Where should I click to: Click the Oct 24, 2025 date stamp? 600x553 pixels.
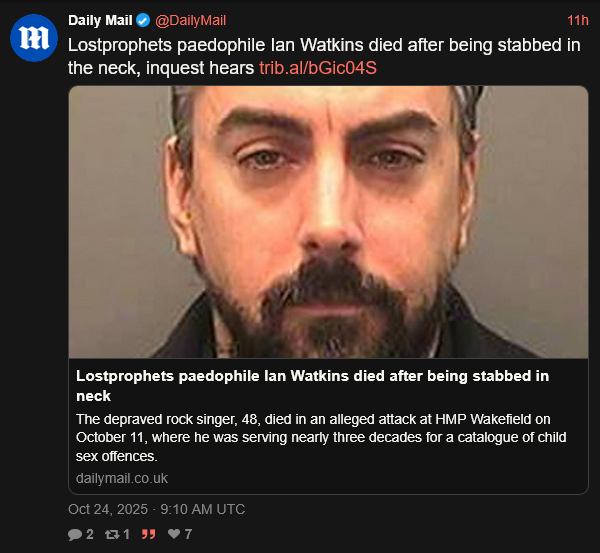(x=108, y=509)
